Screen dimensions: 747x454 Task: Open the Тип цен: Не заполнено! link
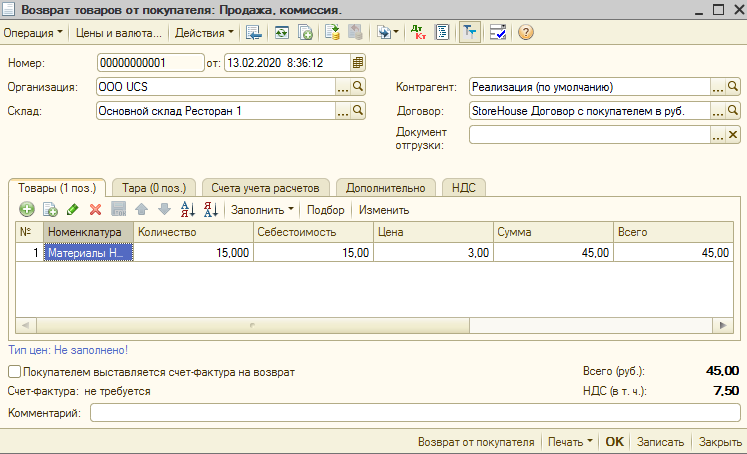[x=68, y=350]
